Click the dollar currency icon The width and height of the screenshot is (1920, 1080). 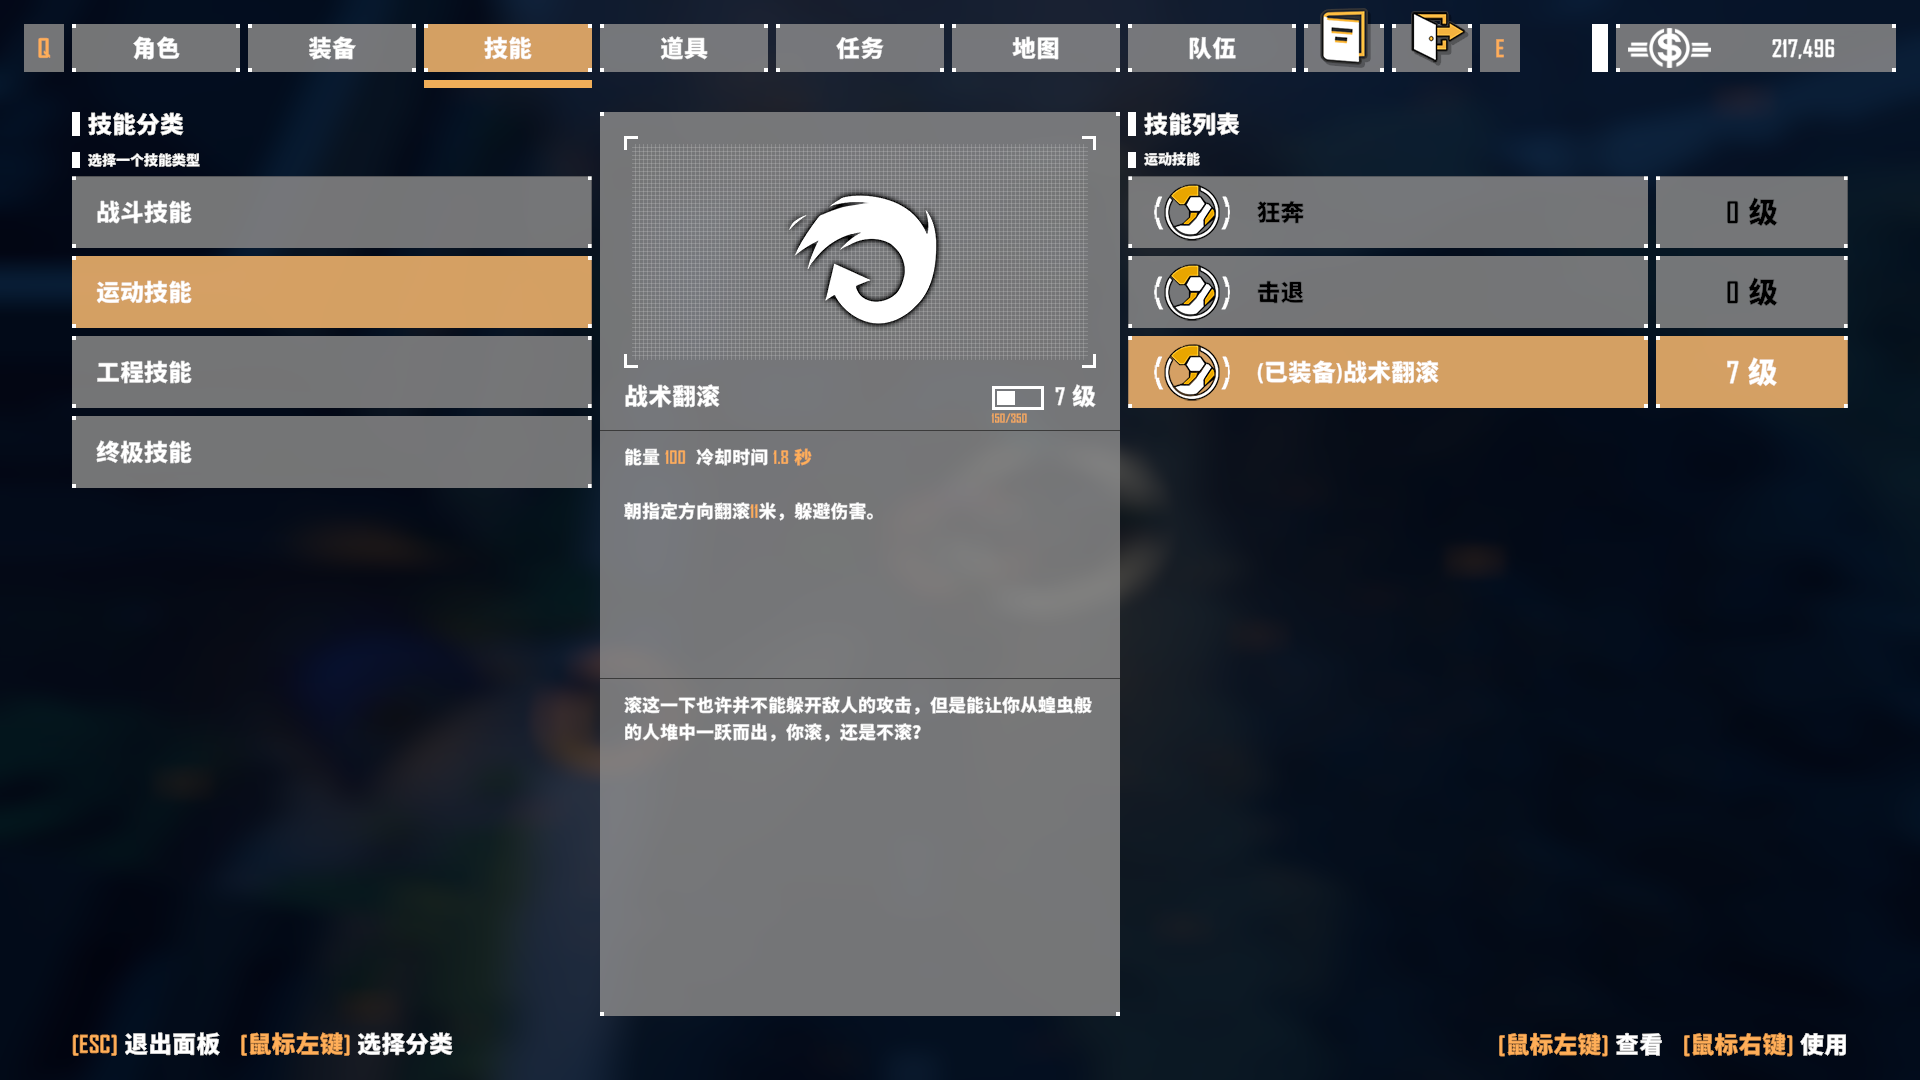(x=1669, y=48)
